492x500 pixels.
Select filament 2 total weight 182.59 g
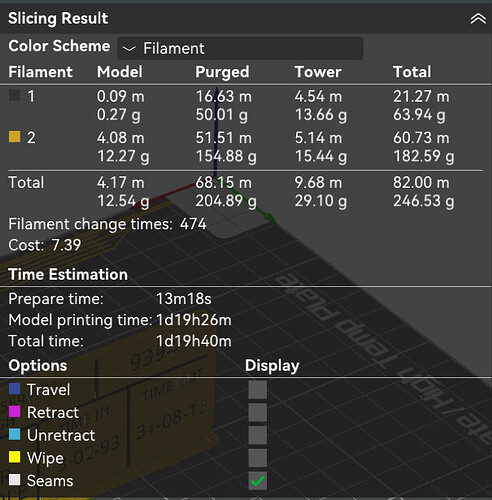pyautogui.click(x=423, y=156)
